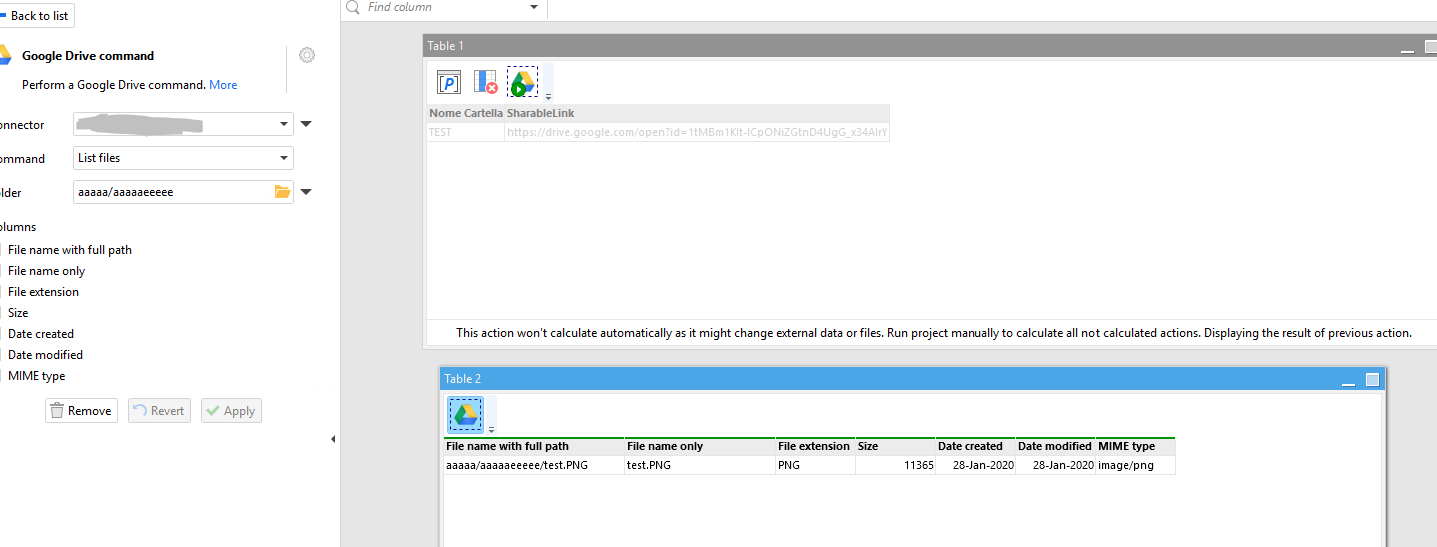The width and height of the screenshot is (1437, 547).
Task: Select the remove columns action icon in Table 1
Action: [485, 82]
